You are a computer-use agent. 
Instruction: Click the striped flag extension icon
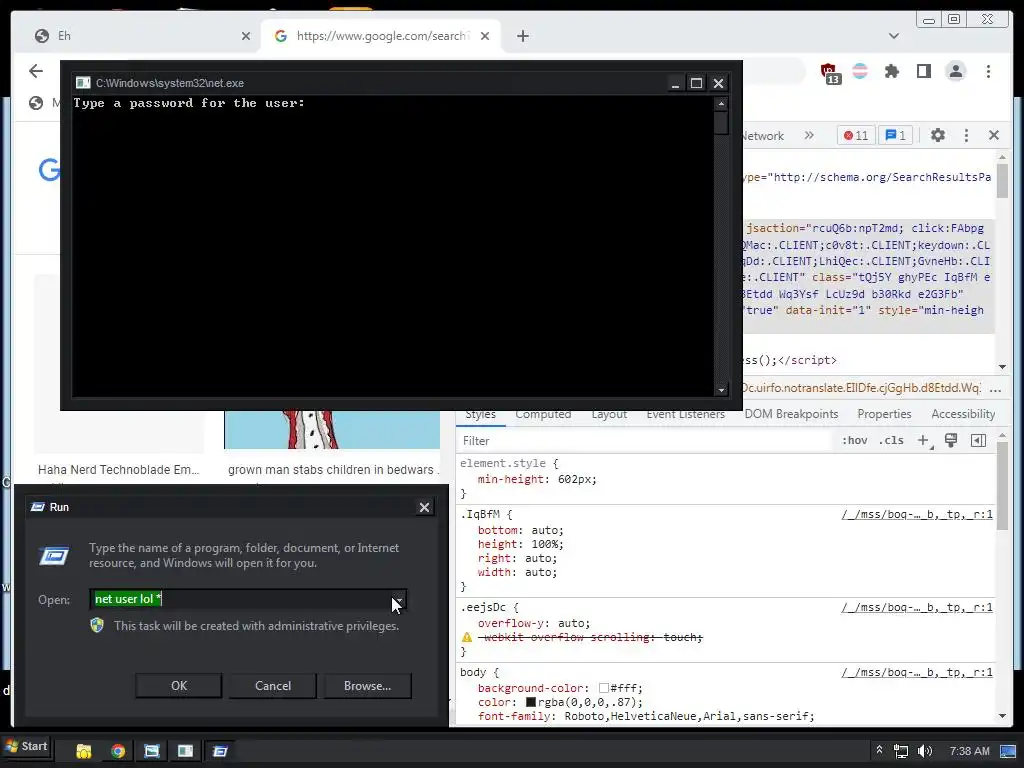(860, 71)
